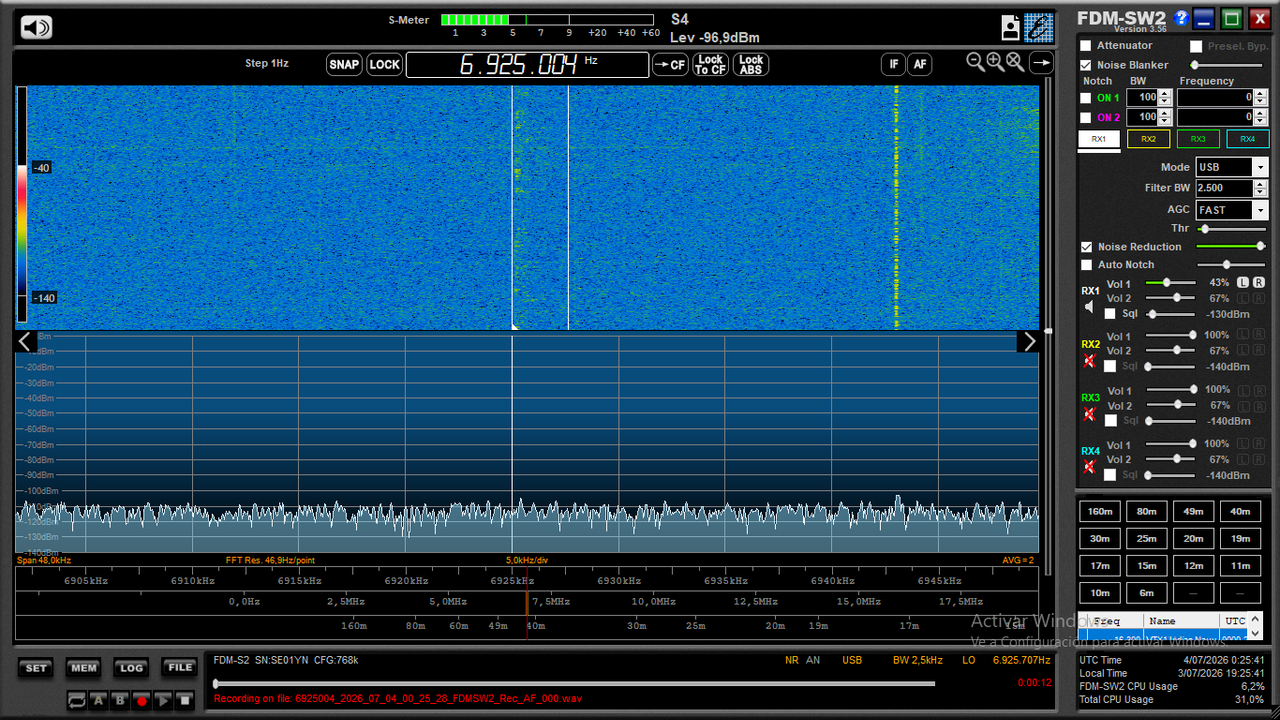Open the FDM-SW2 help icon

pyautogui.click(x=1181, y=18)
